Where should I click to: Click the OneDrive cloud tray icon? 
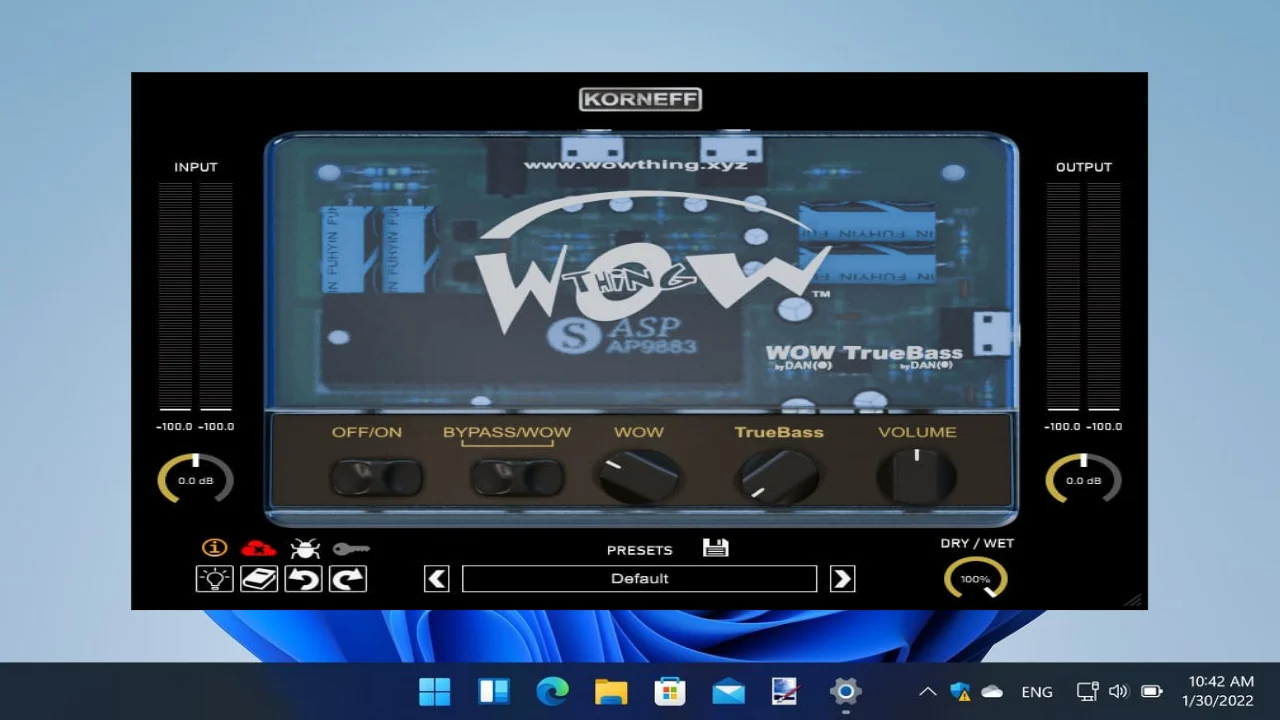click(x=992, y=691)
